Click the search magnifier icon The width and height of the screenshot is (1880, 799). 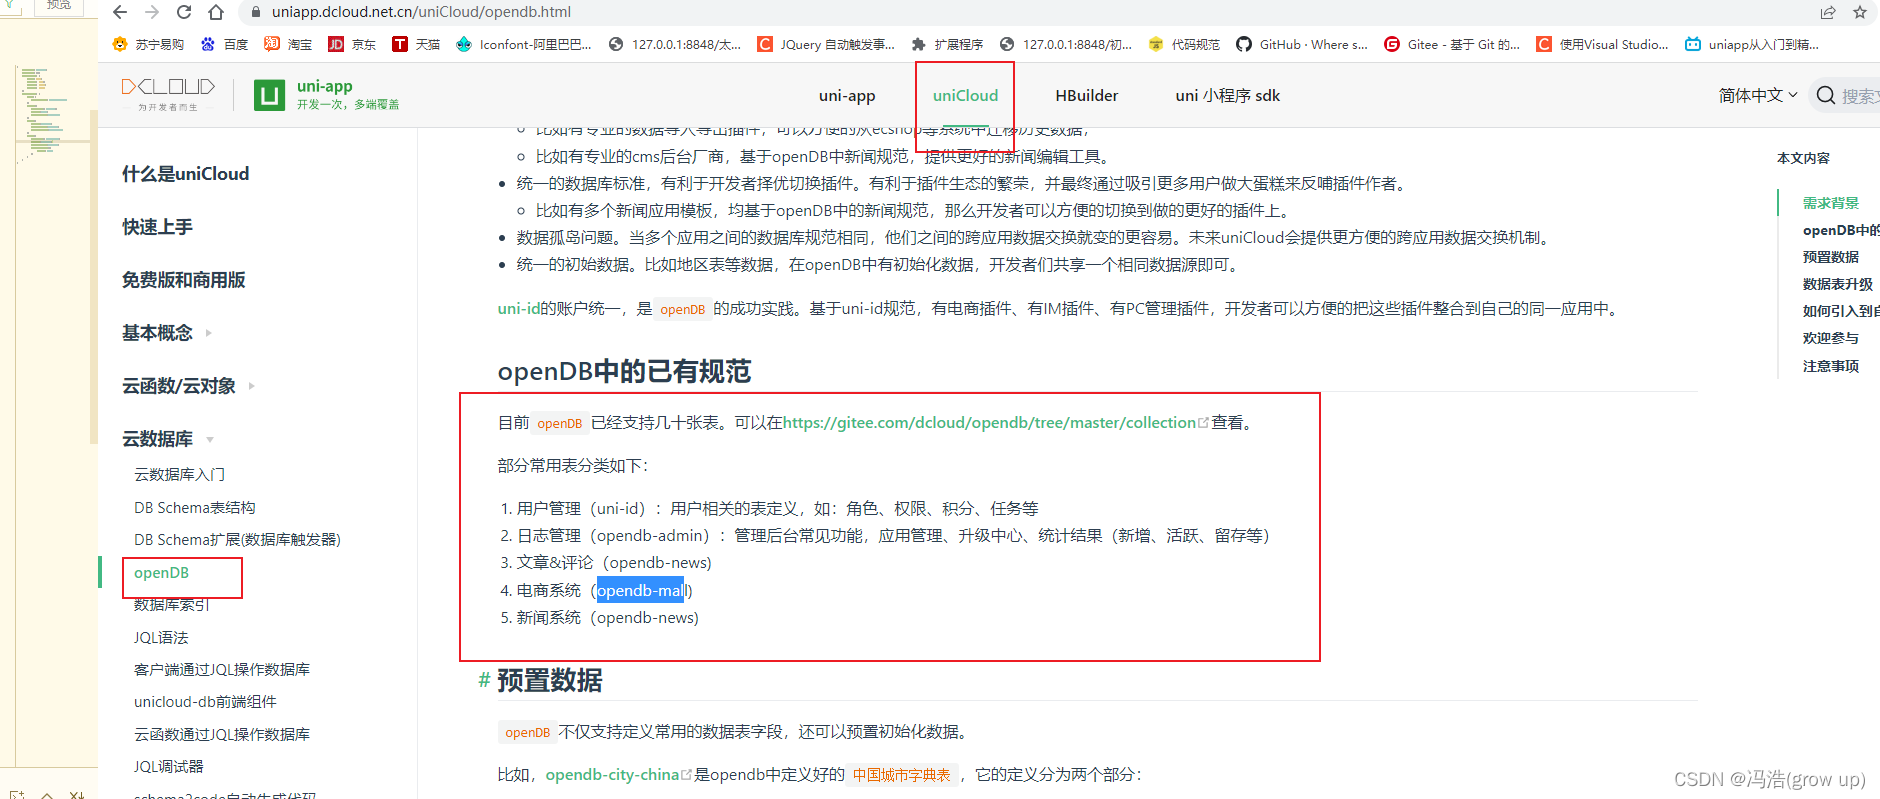1826,95
